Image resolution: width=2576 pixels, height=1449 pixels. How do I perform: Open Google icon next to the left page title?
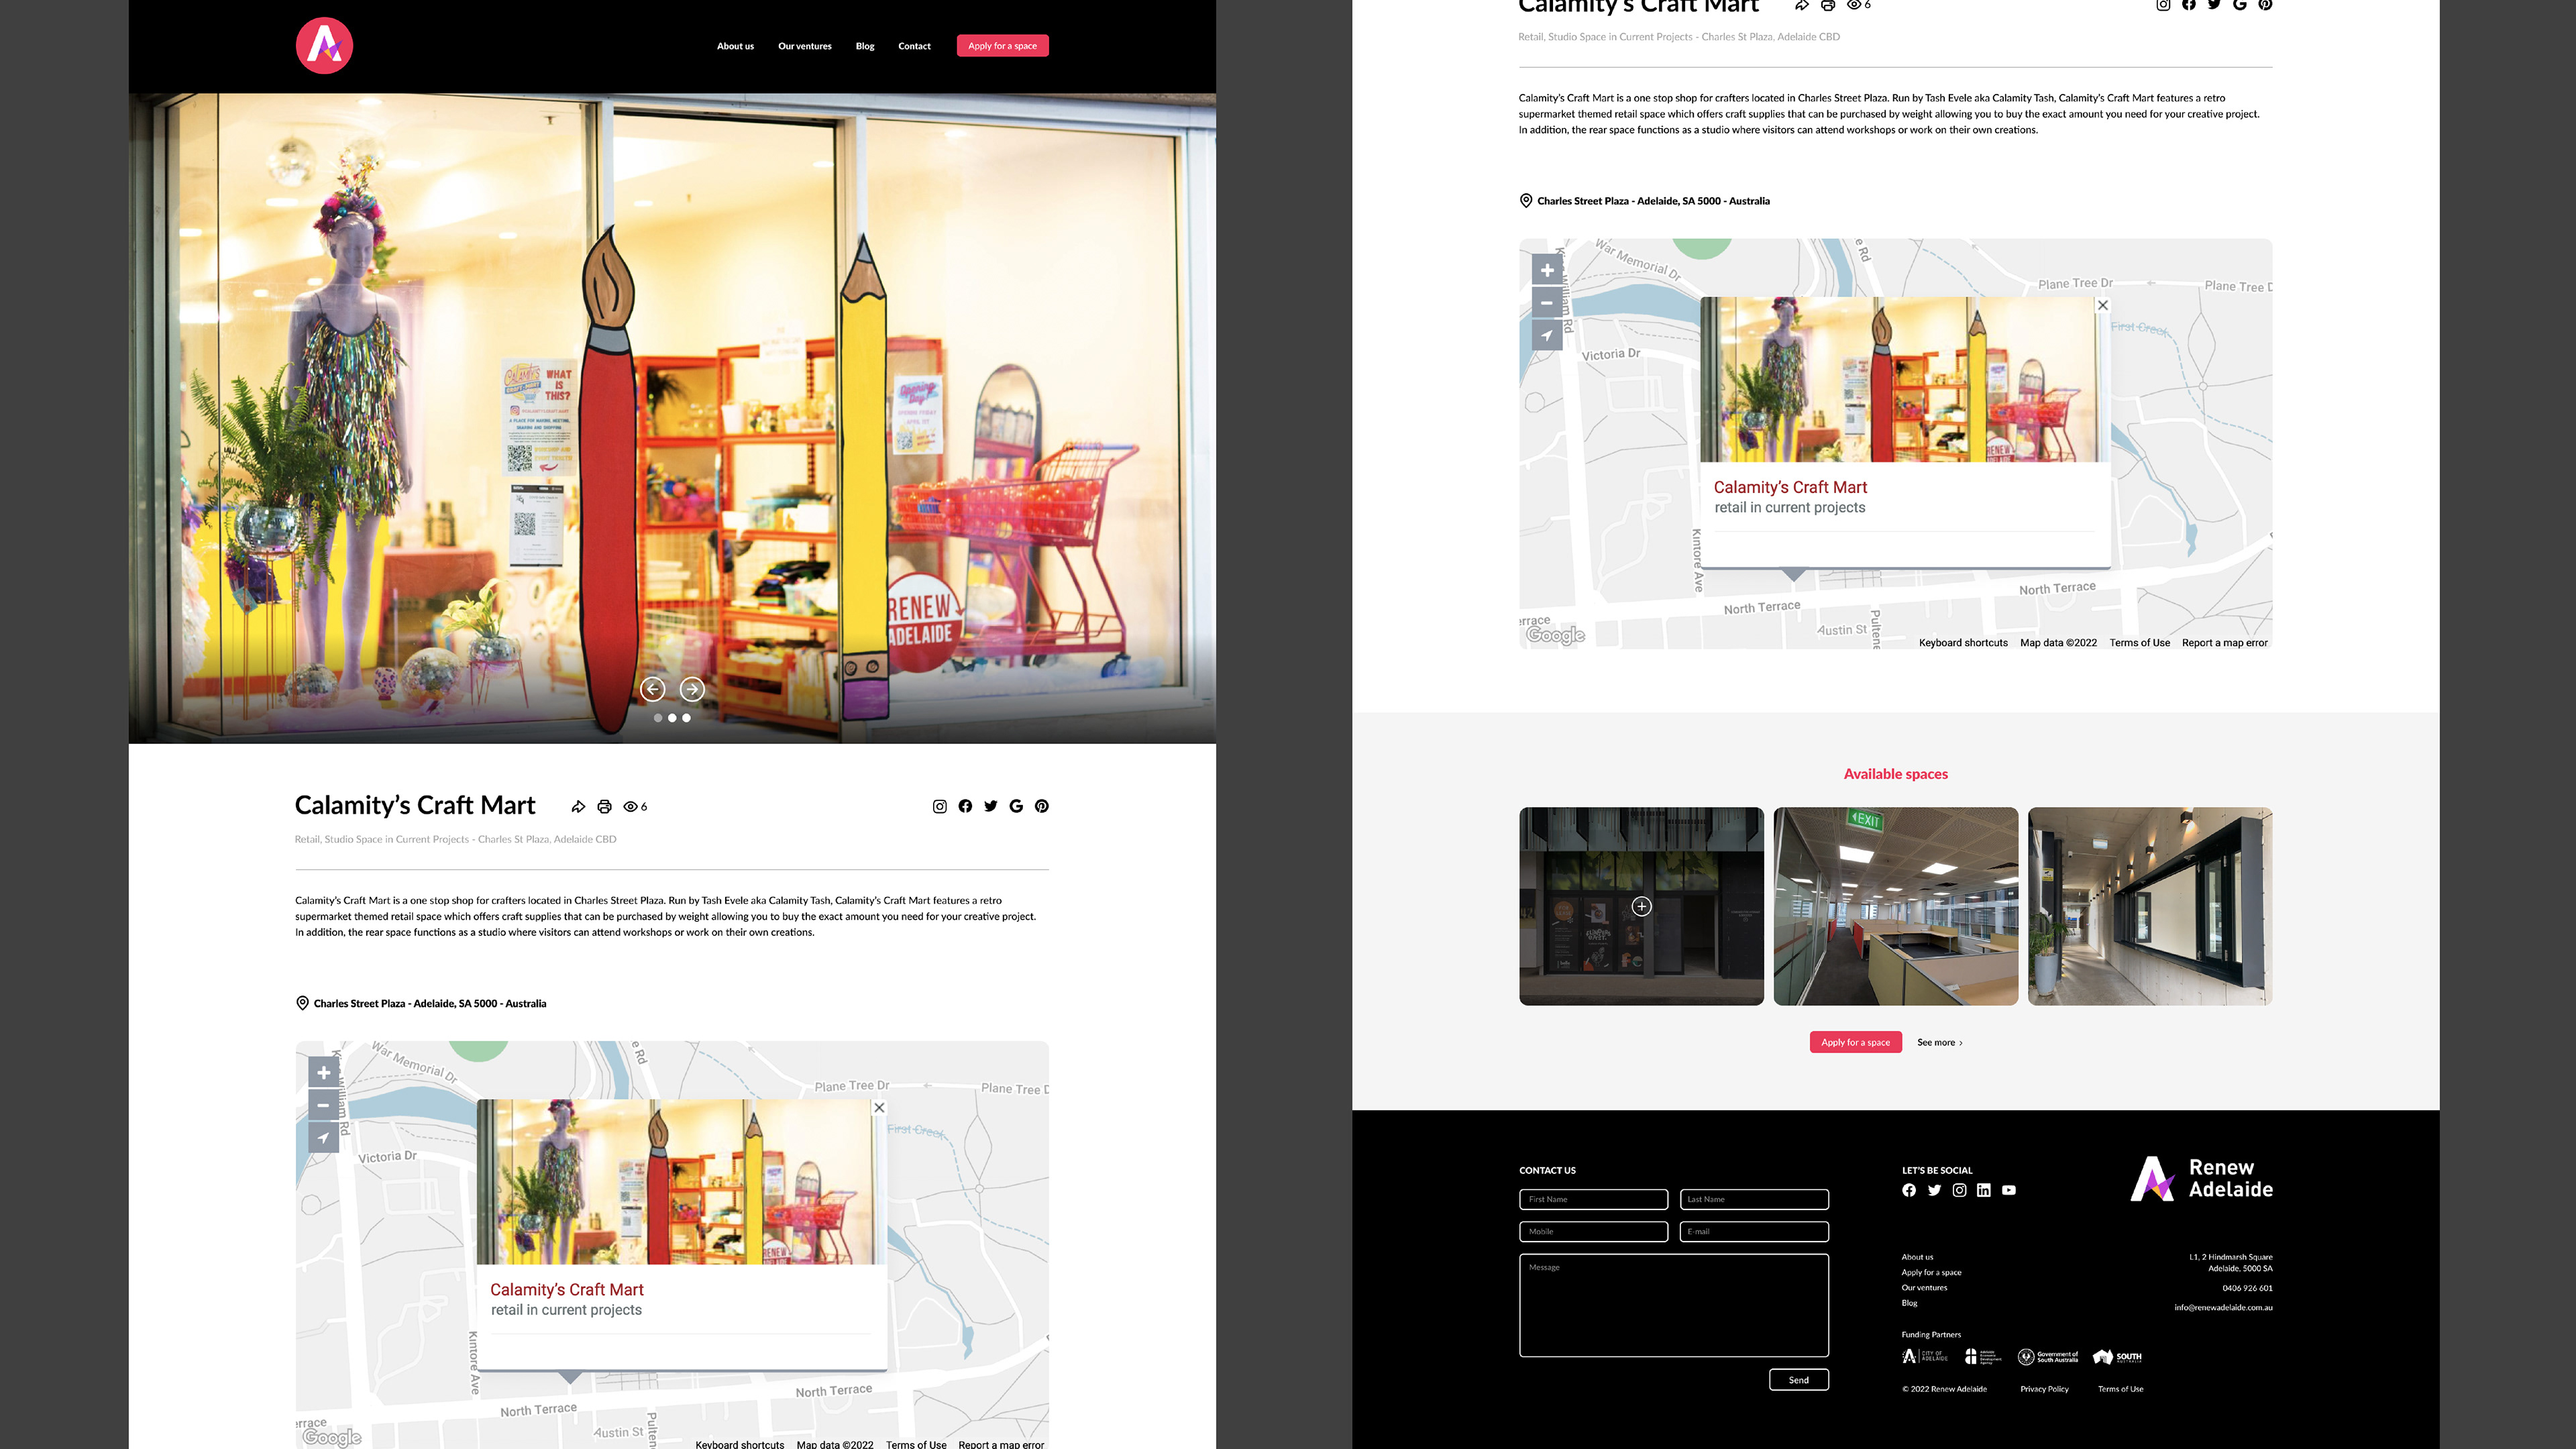pyautogui.click(x=1016, y=806)
